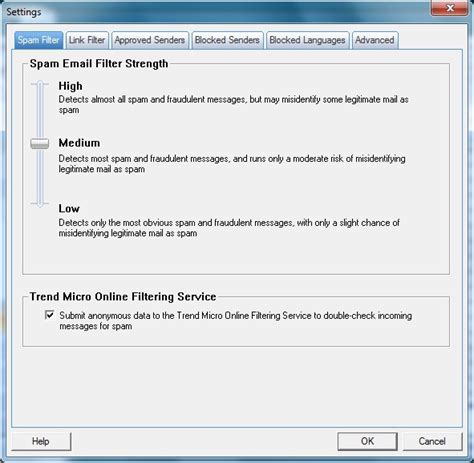Screen dimensions: 474x463
Task: Click the Help button
Action: 41,441
